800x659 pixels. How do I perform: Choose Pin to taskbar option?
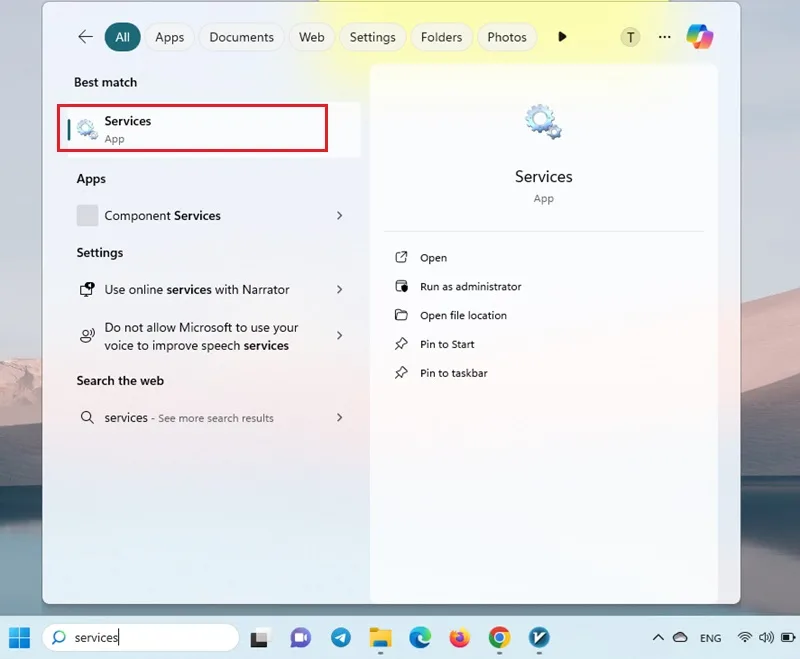point(454,373)
